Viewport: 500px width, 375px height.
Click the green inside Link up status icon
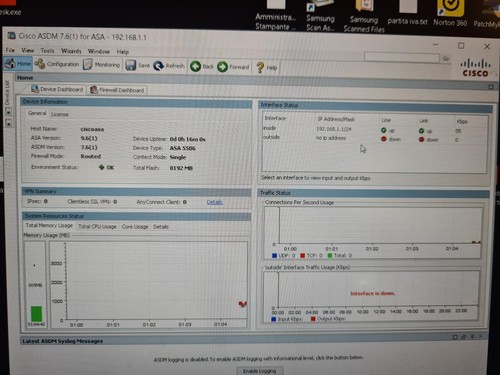pyautogui.click(x=421, y=131)
